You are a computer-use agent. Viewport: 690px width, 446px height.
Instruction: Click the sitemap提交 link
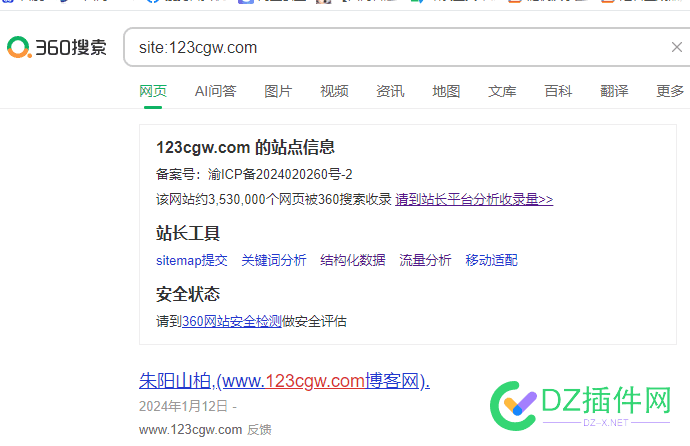pos(192,260)
